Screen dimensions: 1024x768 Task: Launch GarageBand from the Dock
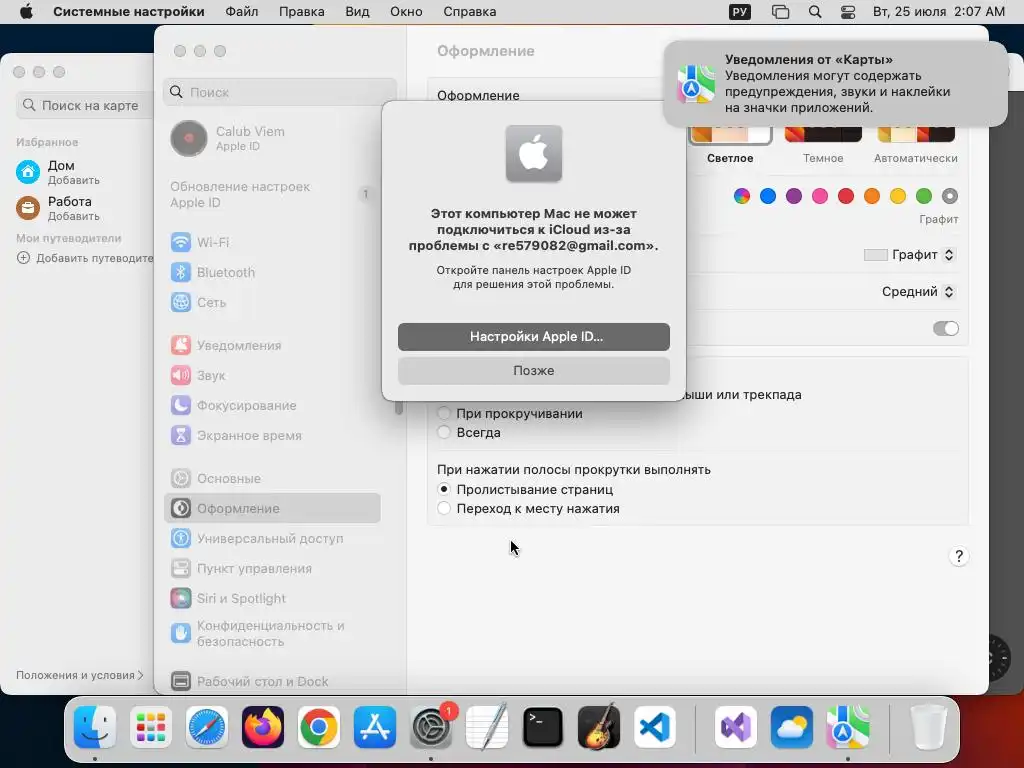click(599, 727)
